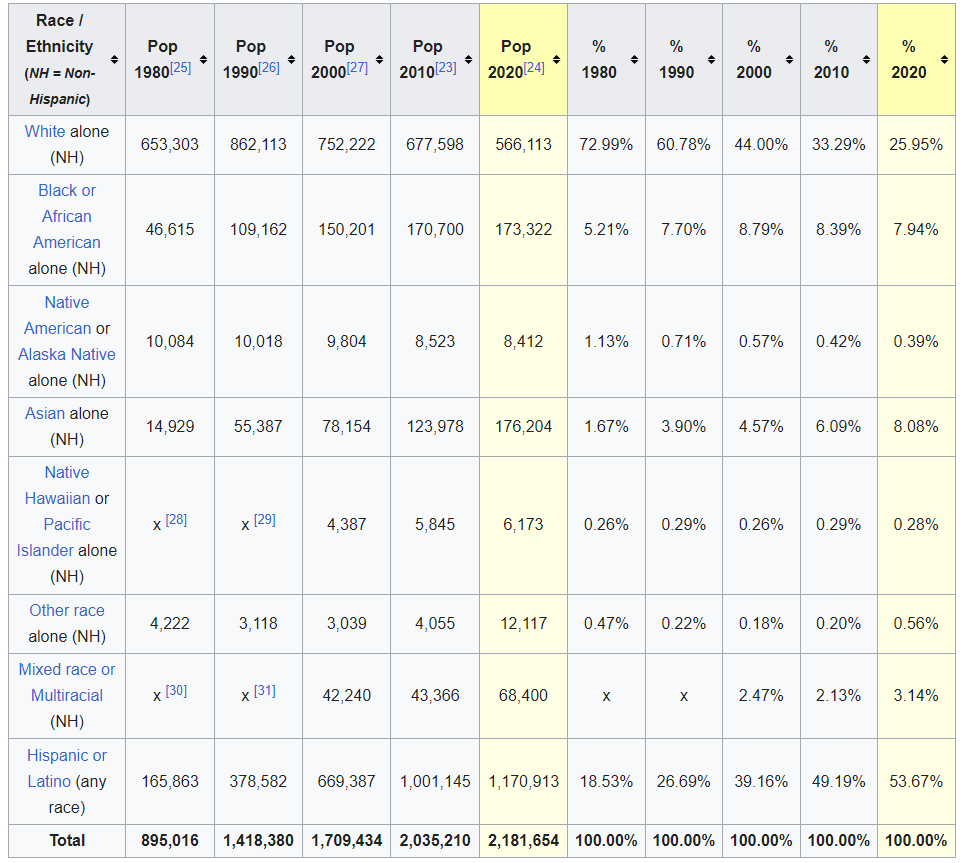This screenshot has width=970, height=863.
Task: Open footnote [30] in Multiracial row
Action: tap(176, 690)
